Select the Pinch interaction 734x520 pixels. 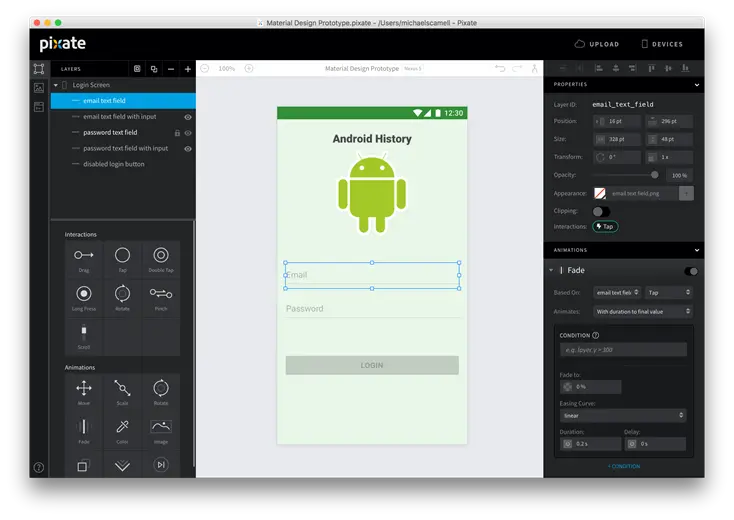[161, 298]
